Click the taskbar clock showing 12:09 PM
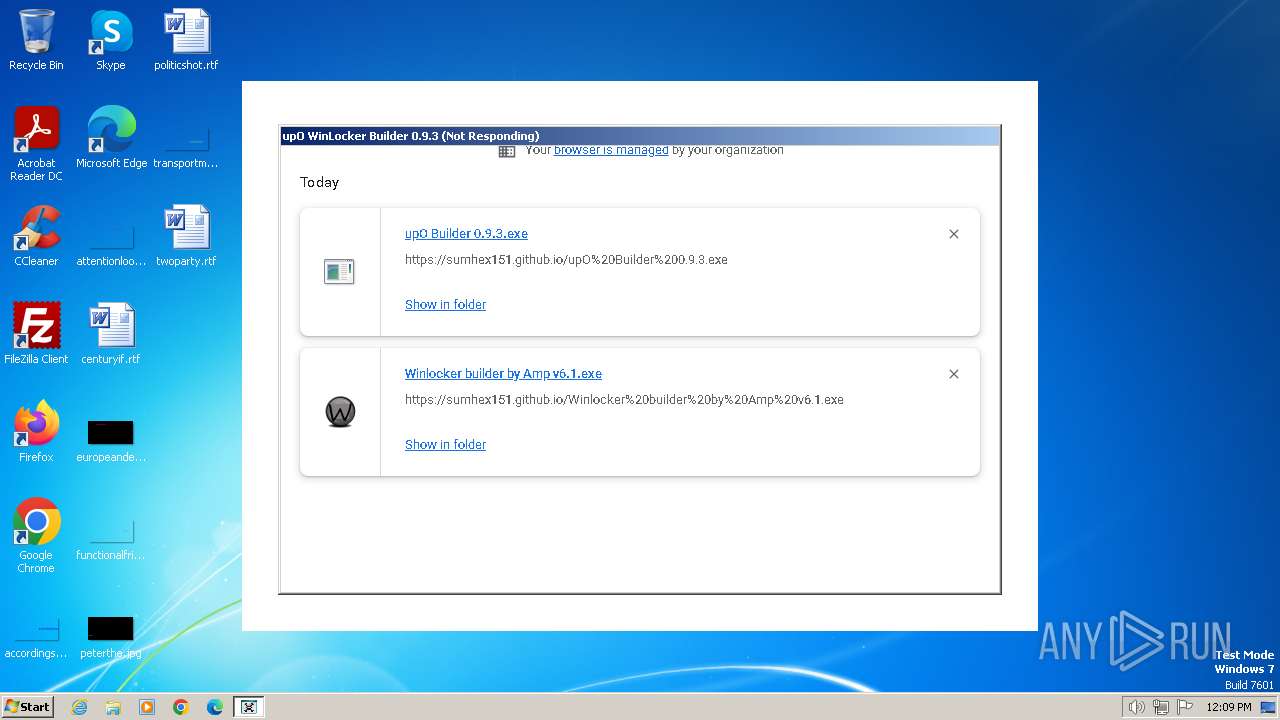The height and width of the screenshot is (720, 1280). point(1229,707)
